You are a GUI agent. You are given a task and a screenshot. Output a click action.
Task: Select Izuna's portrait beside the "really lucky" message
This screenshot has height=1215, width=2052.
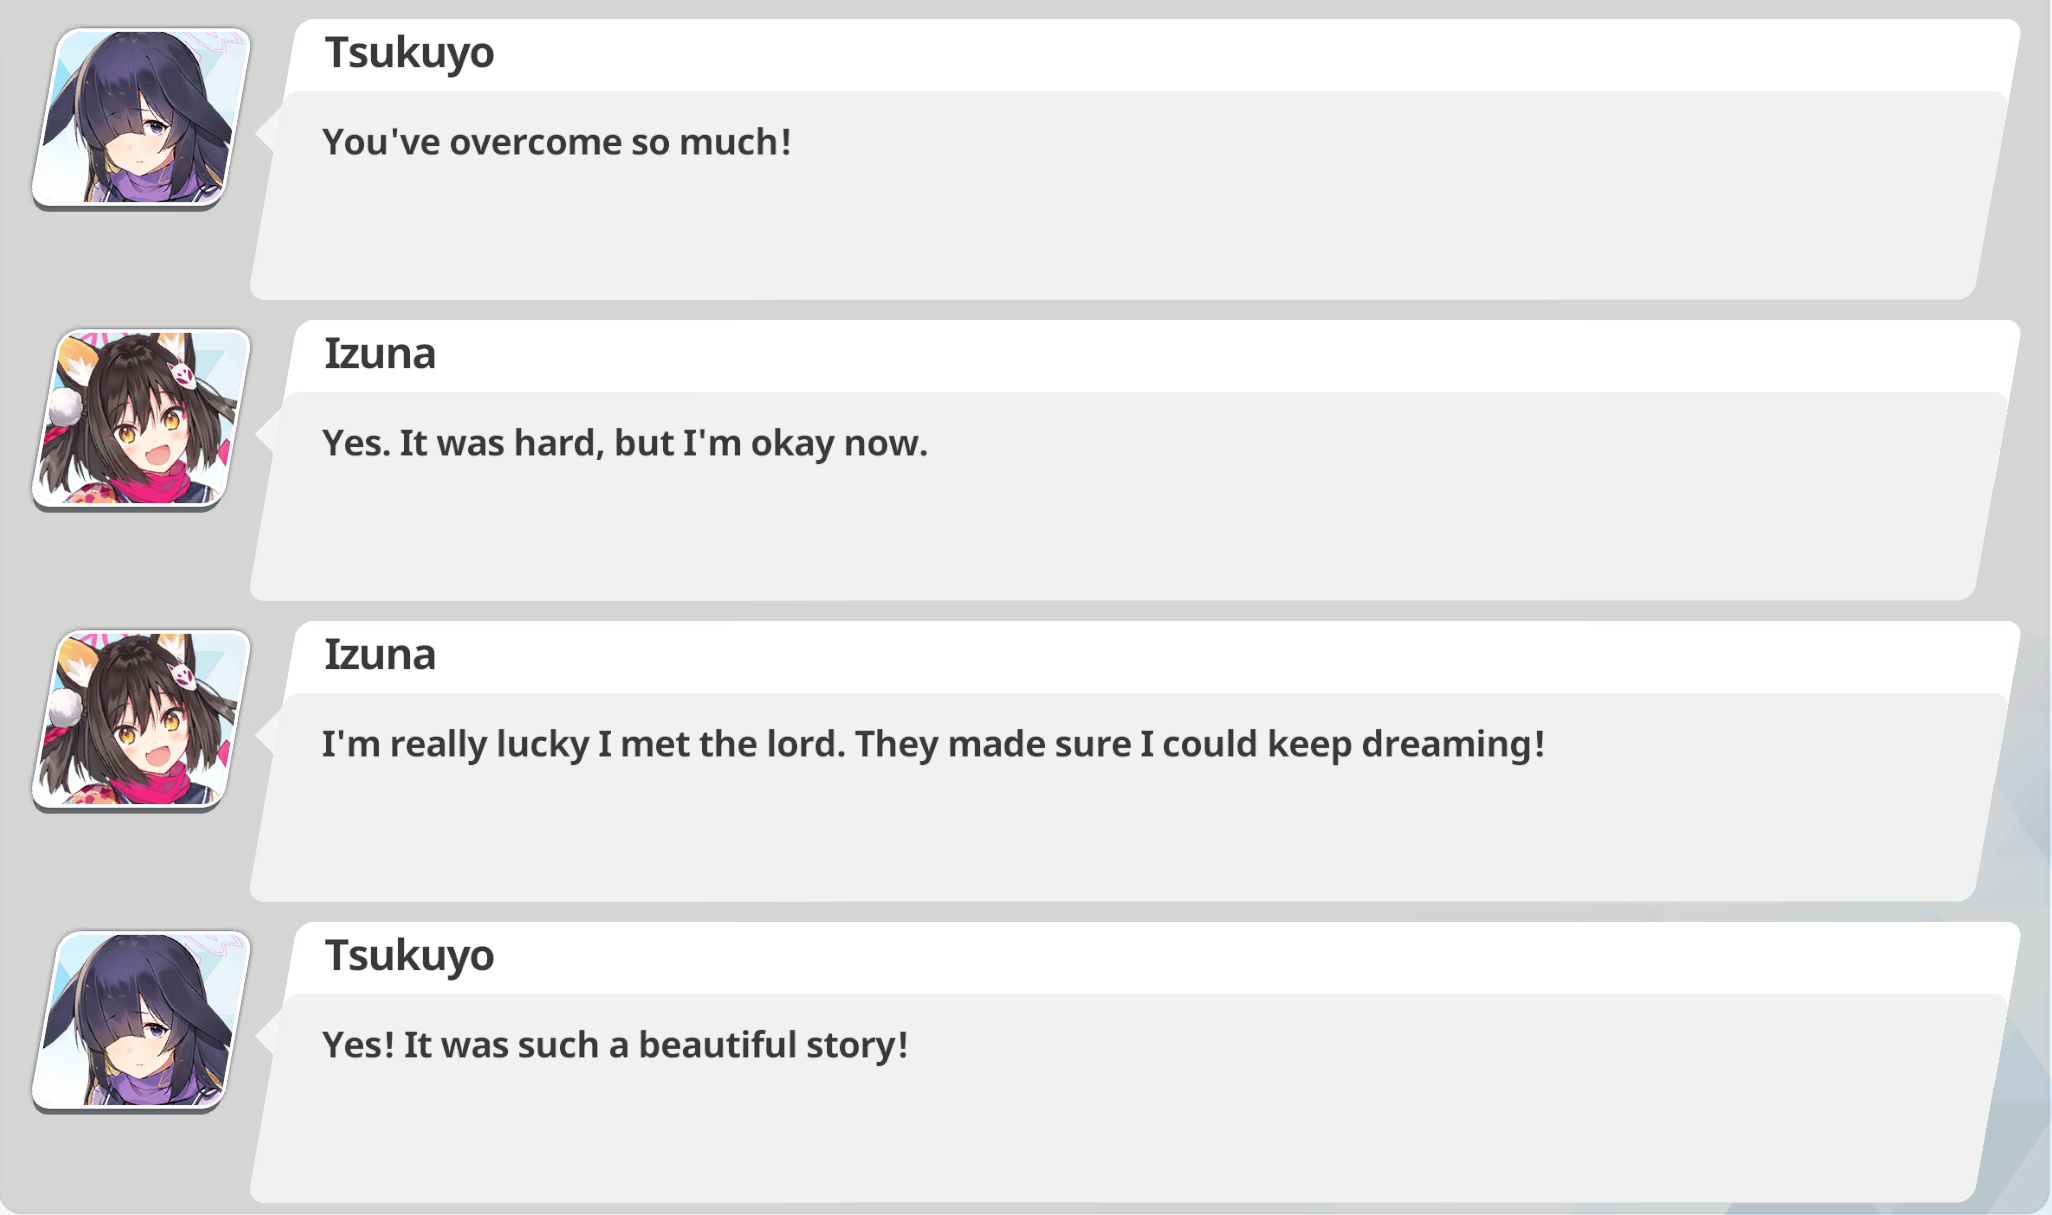pyautogui.click(x=141, y=720)
